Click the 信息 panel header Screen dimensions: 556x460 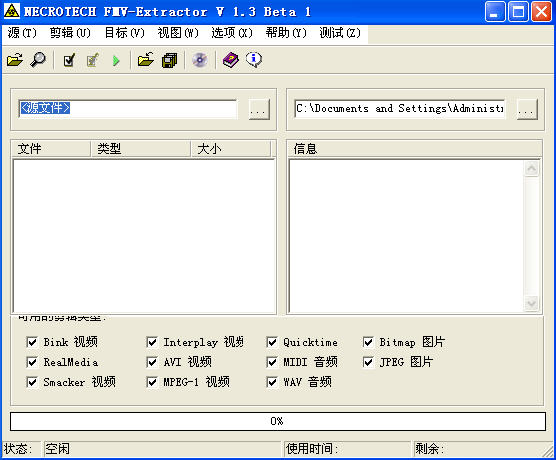pyautogui.click(x=414, y=149)
